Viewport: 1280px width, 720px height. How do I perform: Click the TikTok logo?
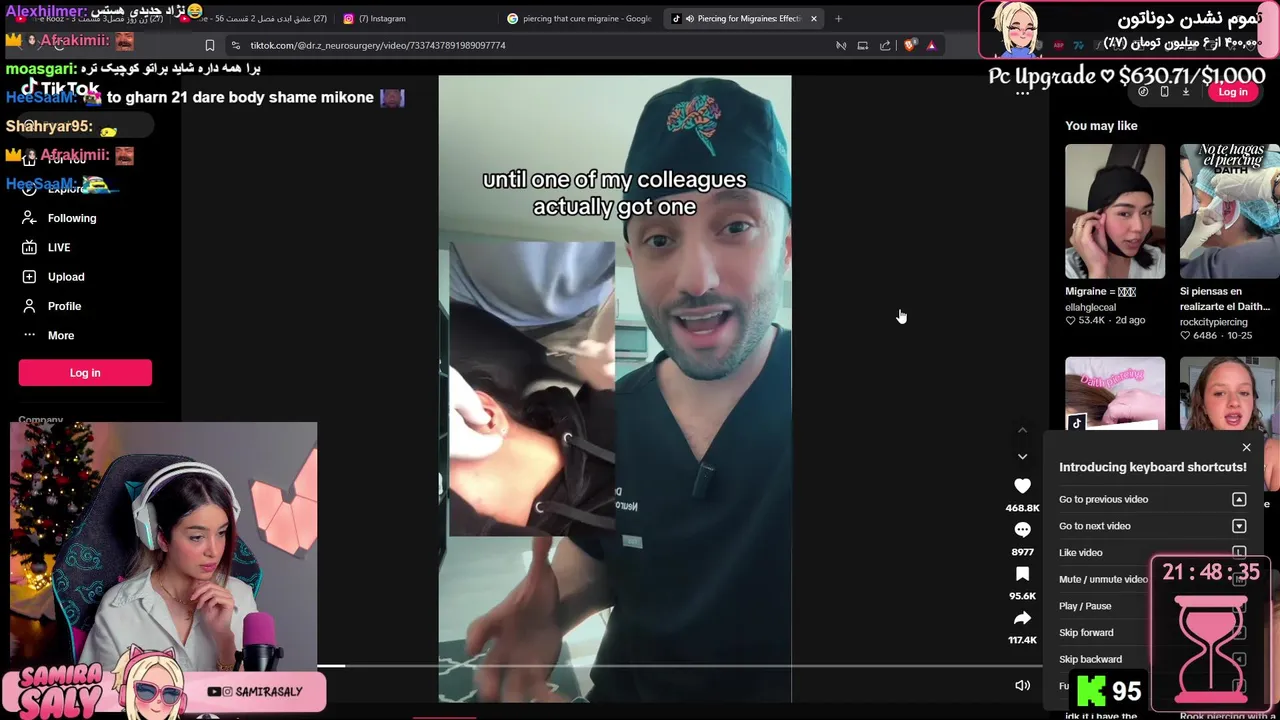click(x=62, y=88)
